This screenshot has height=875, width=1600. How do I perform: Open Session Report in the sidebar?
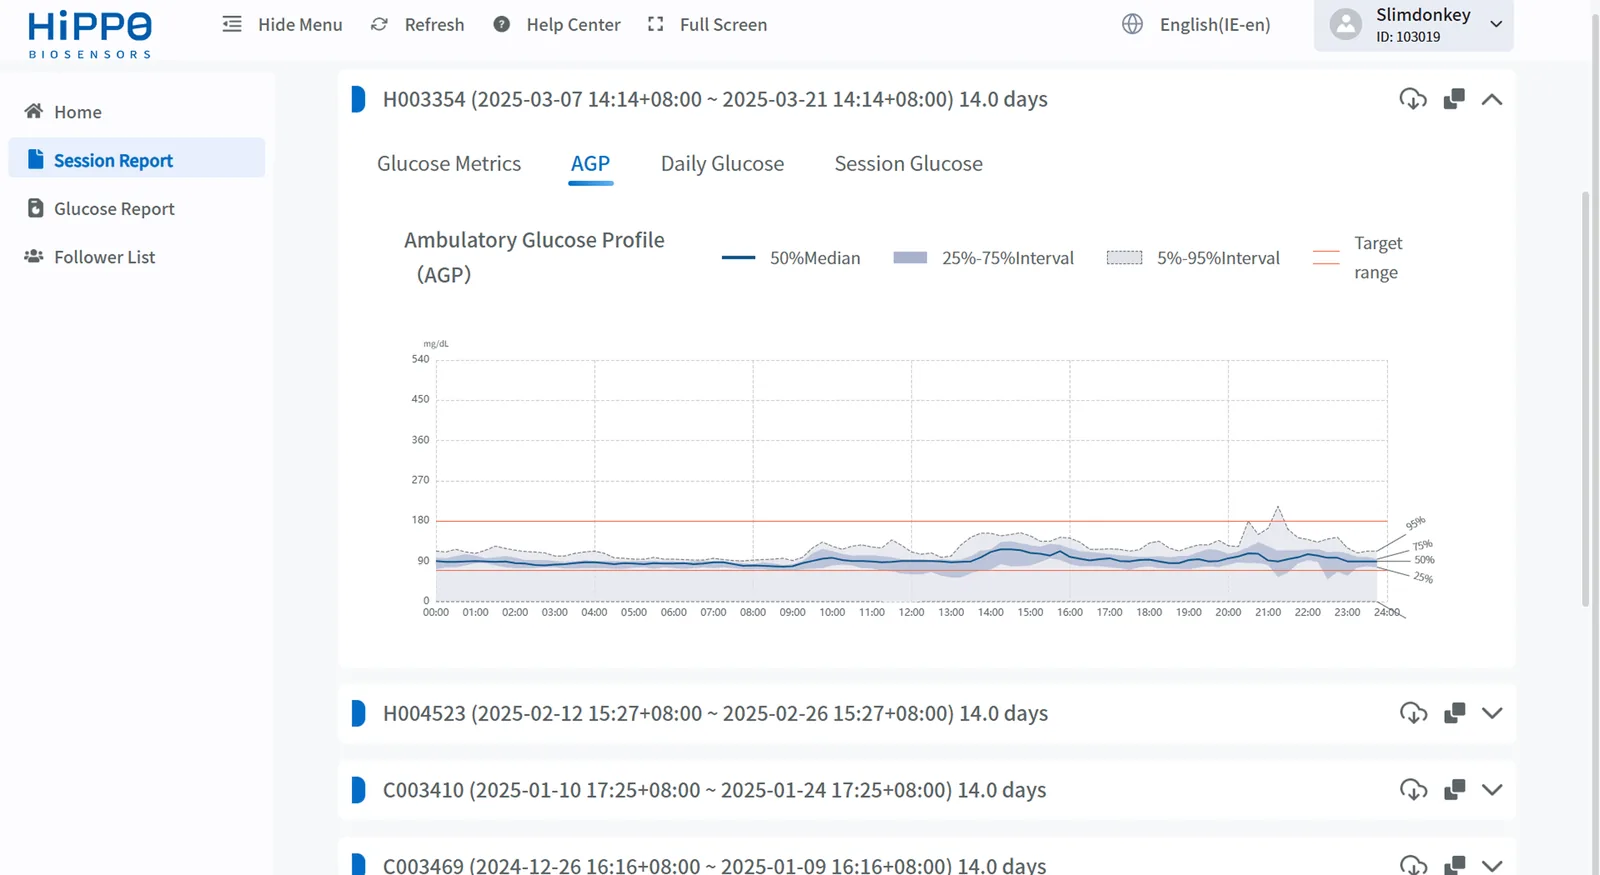pos(137,158)
